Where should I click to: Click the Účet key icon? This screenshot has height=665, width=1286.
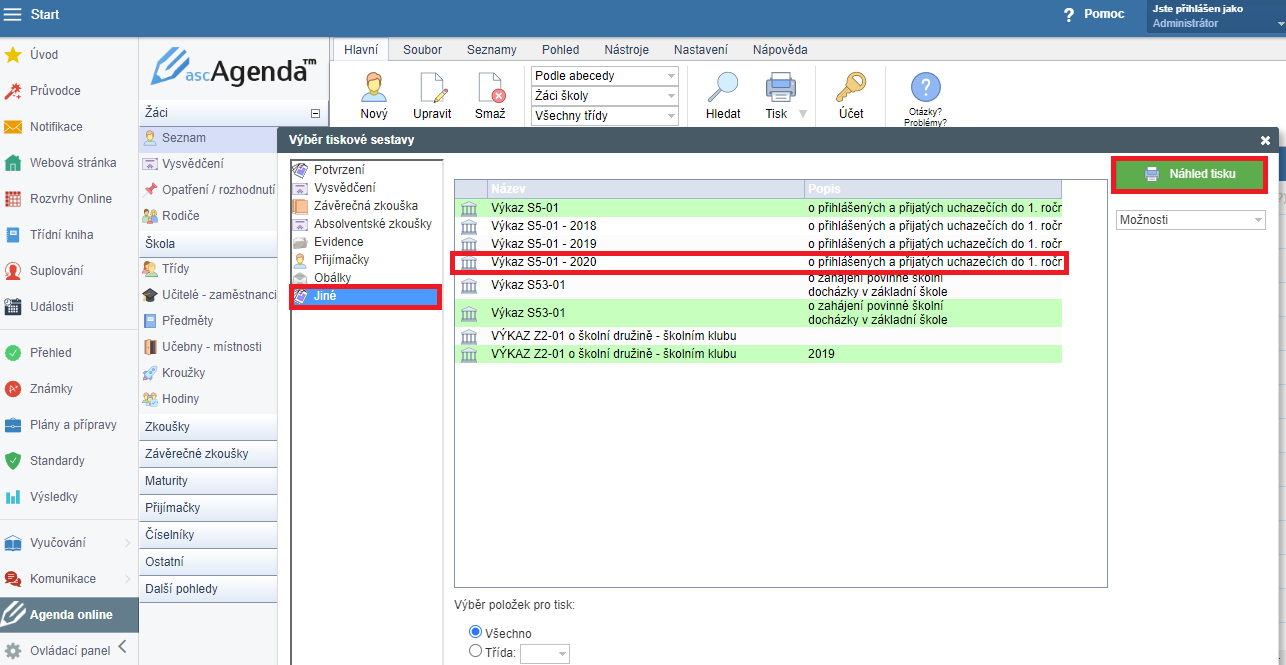[x=851, y=88]
